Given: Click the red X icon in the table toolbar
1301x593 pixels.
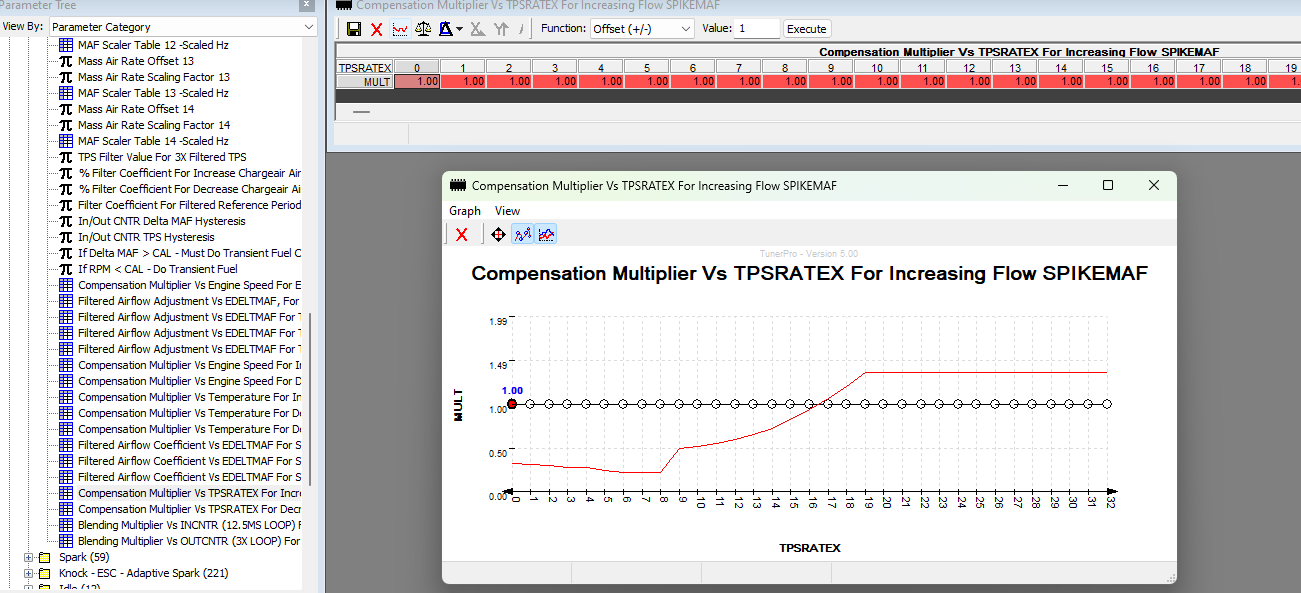Looking at the screenshot, I should [377, 29].
